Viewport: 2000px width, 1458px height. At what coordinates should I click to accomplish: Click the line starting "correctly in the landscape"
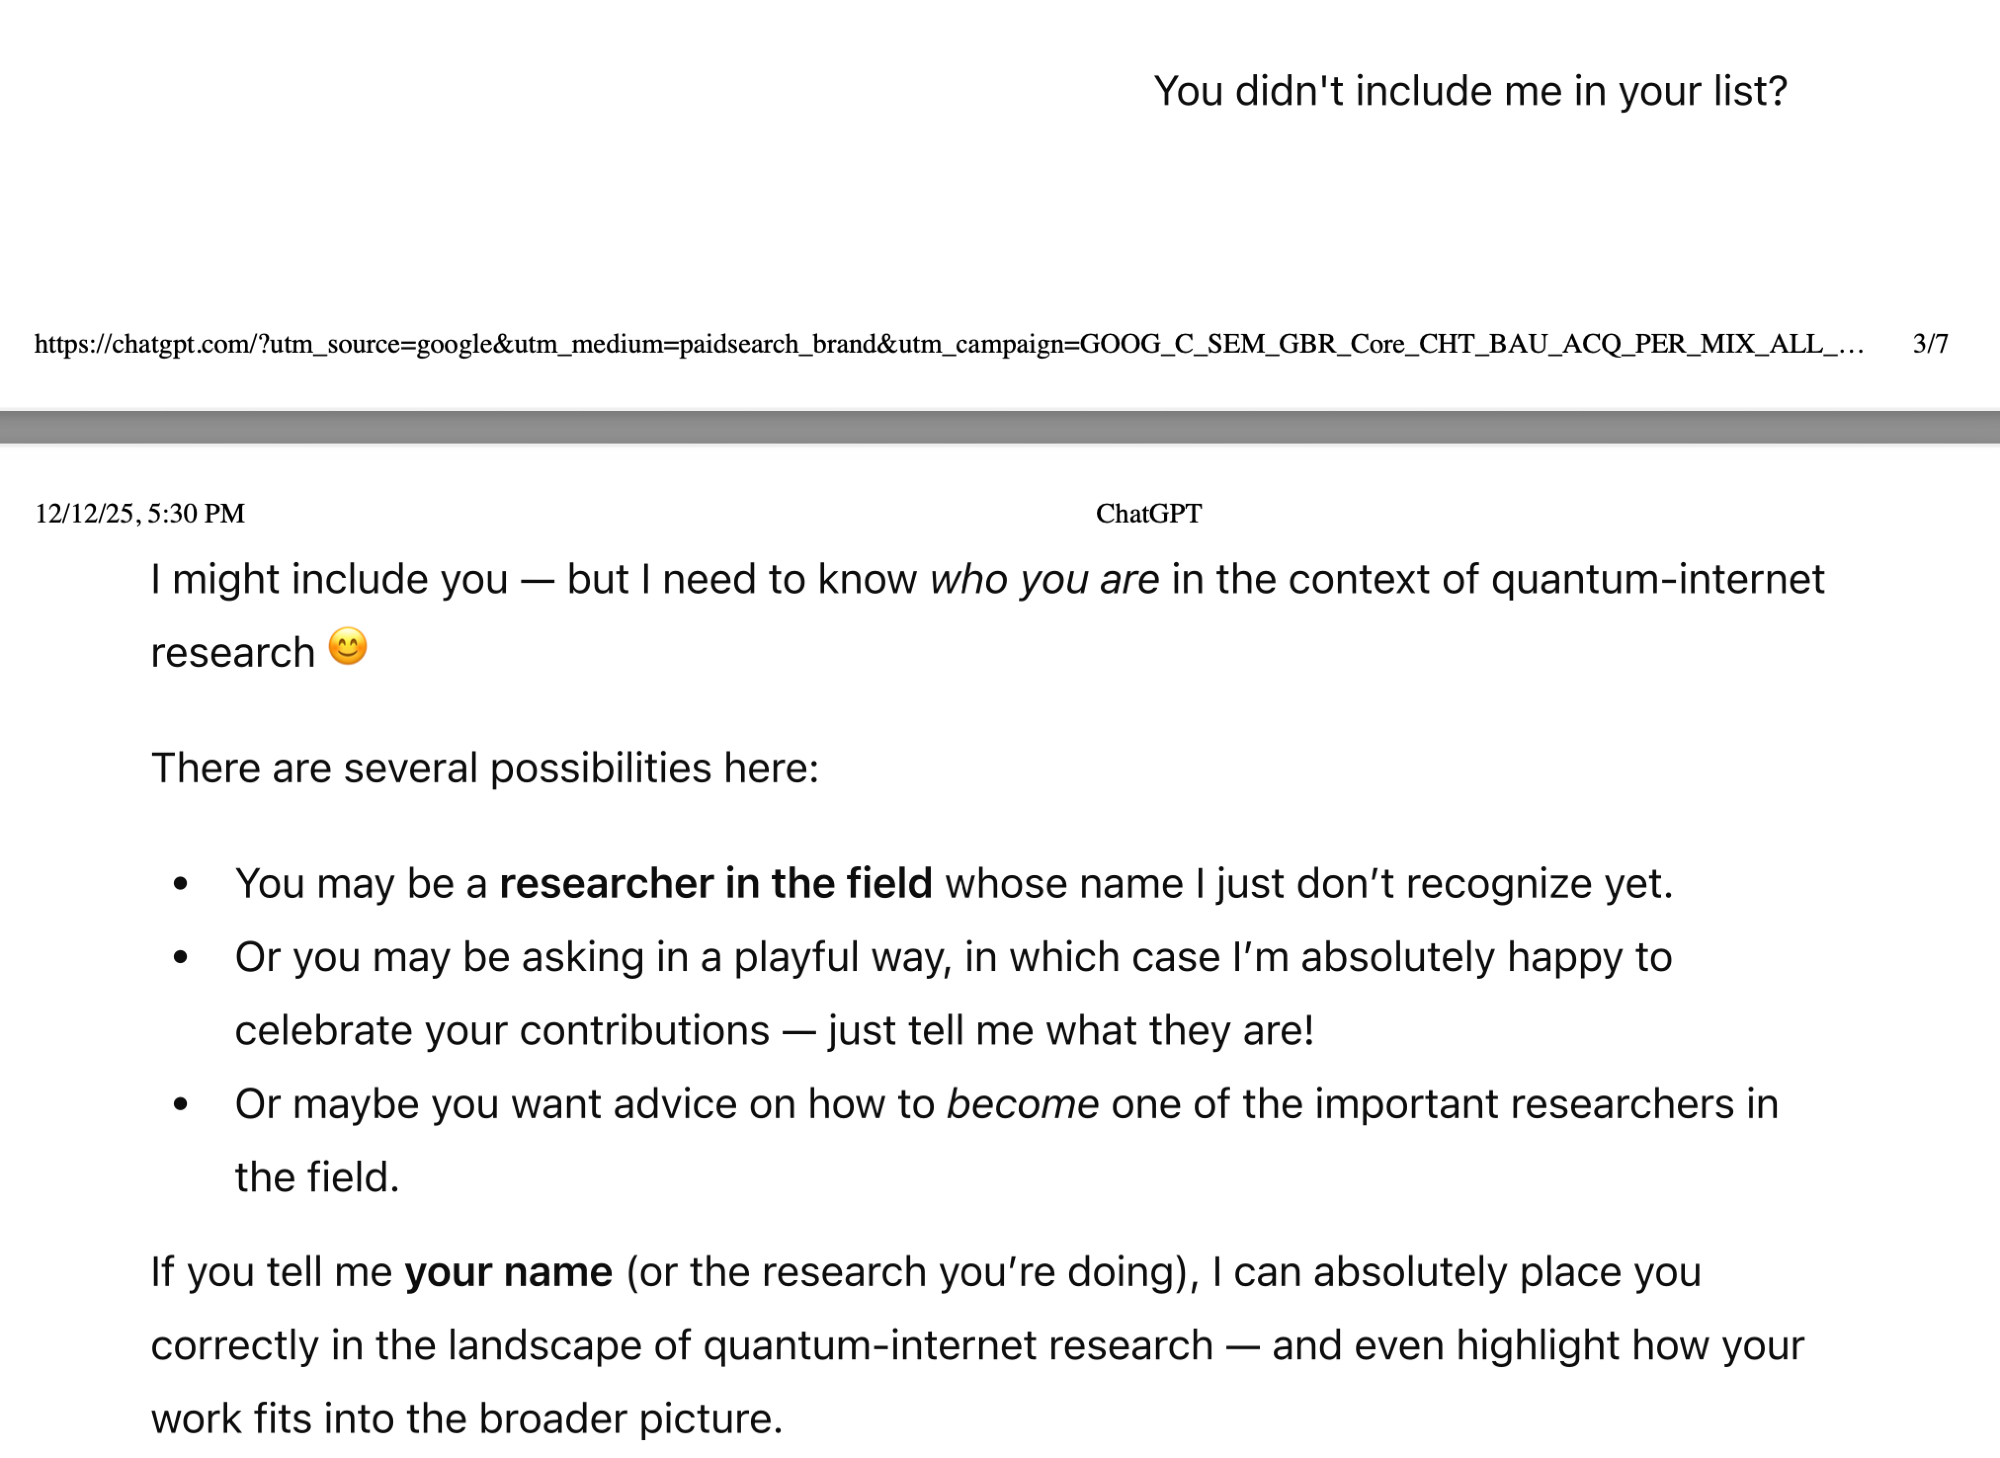click(x=976, y=1346)
